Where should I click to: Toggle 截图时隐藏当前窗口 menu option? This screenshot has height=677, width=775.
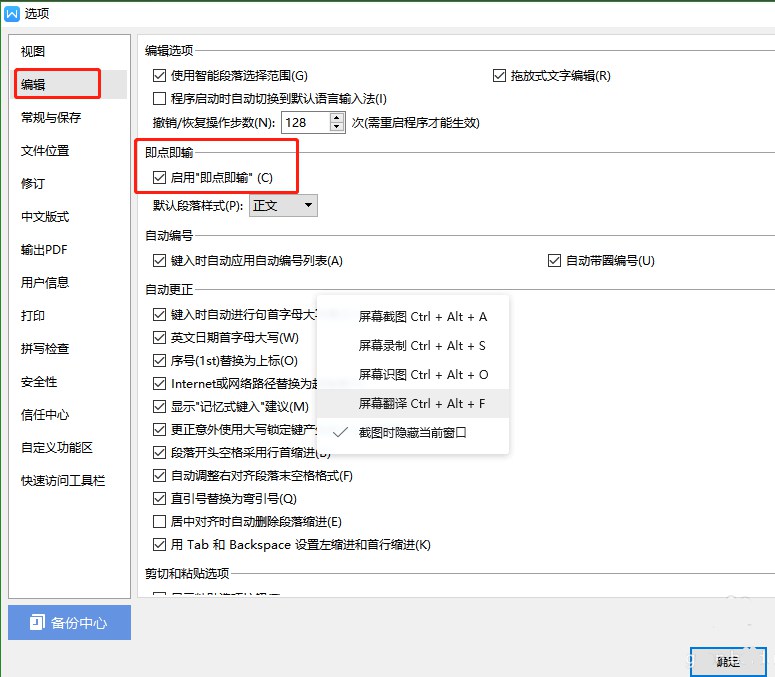(x=413, y=433)
